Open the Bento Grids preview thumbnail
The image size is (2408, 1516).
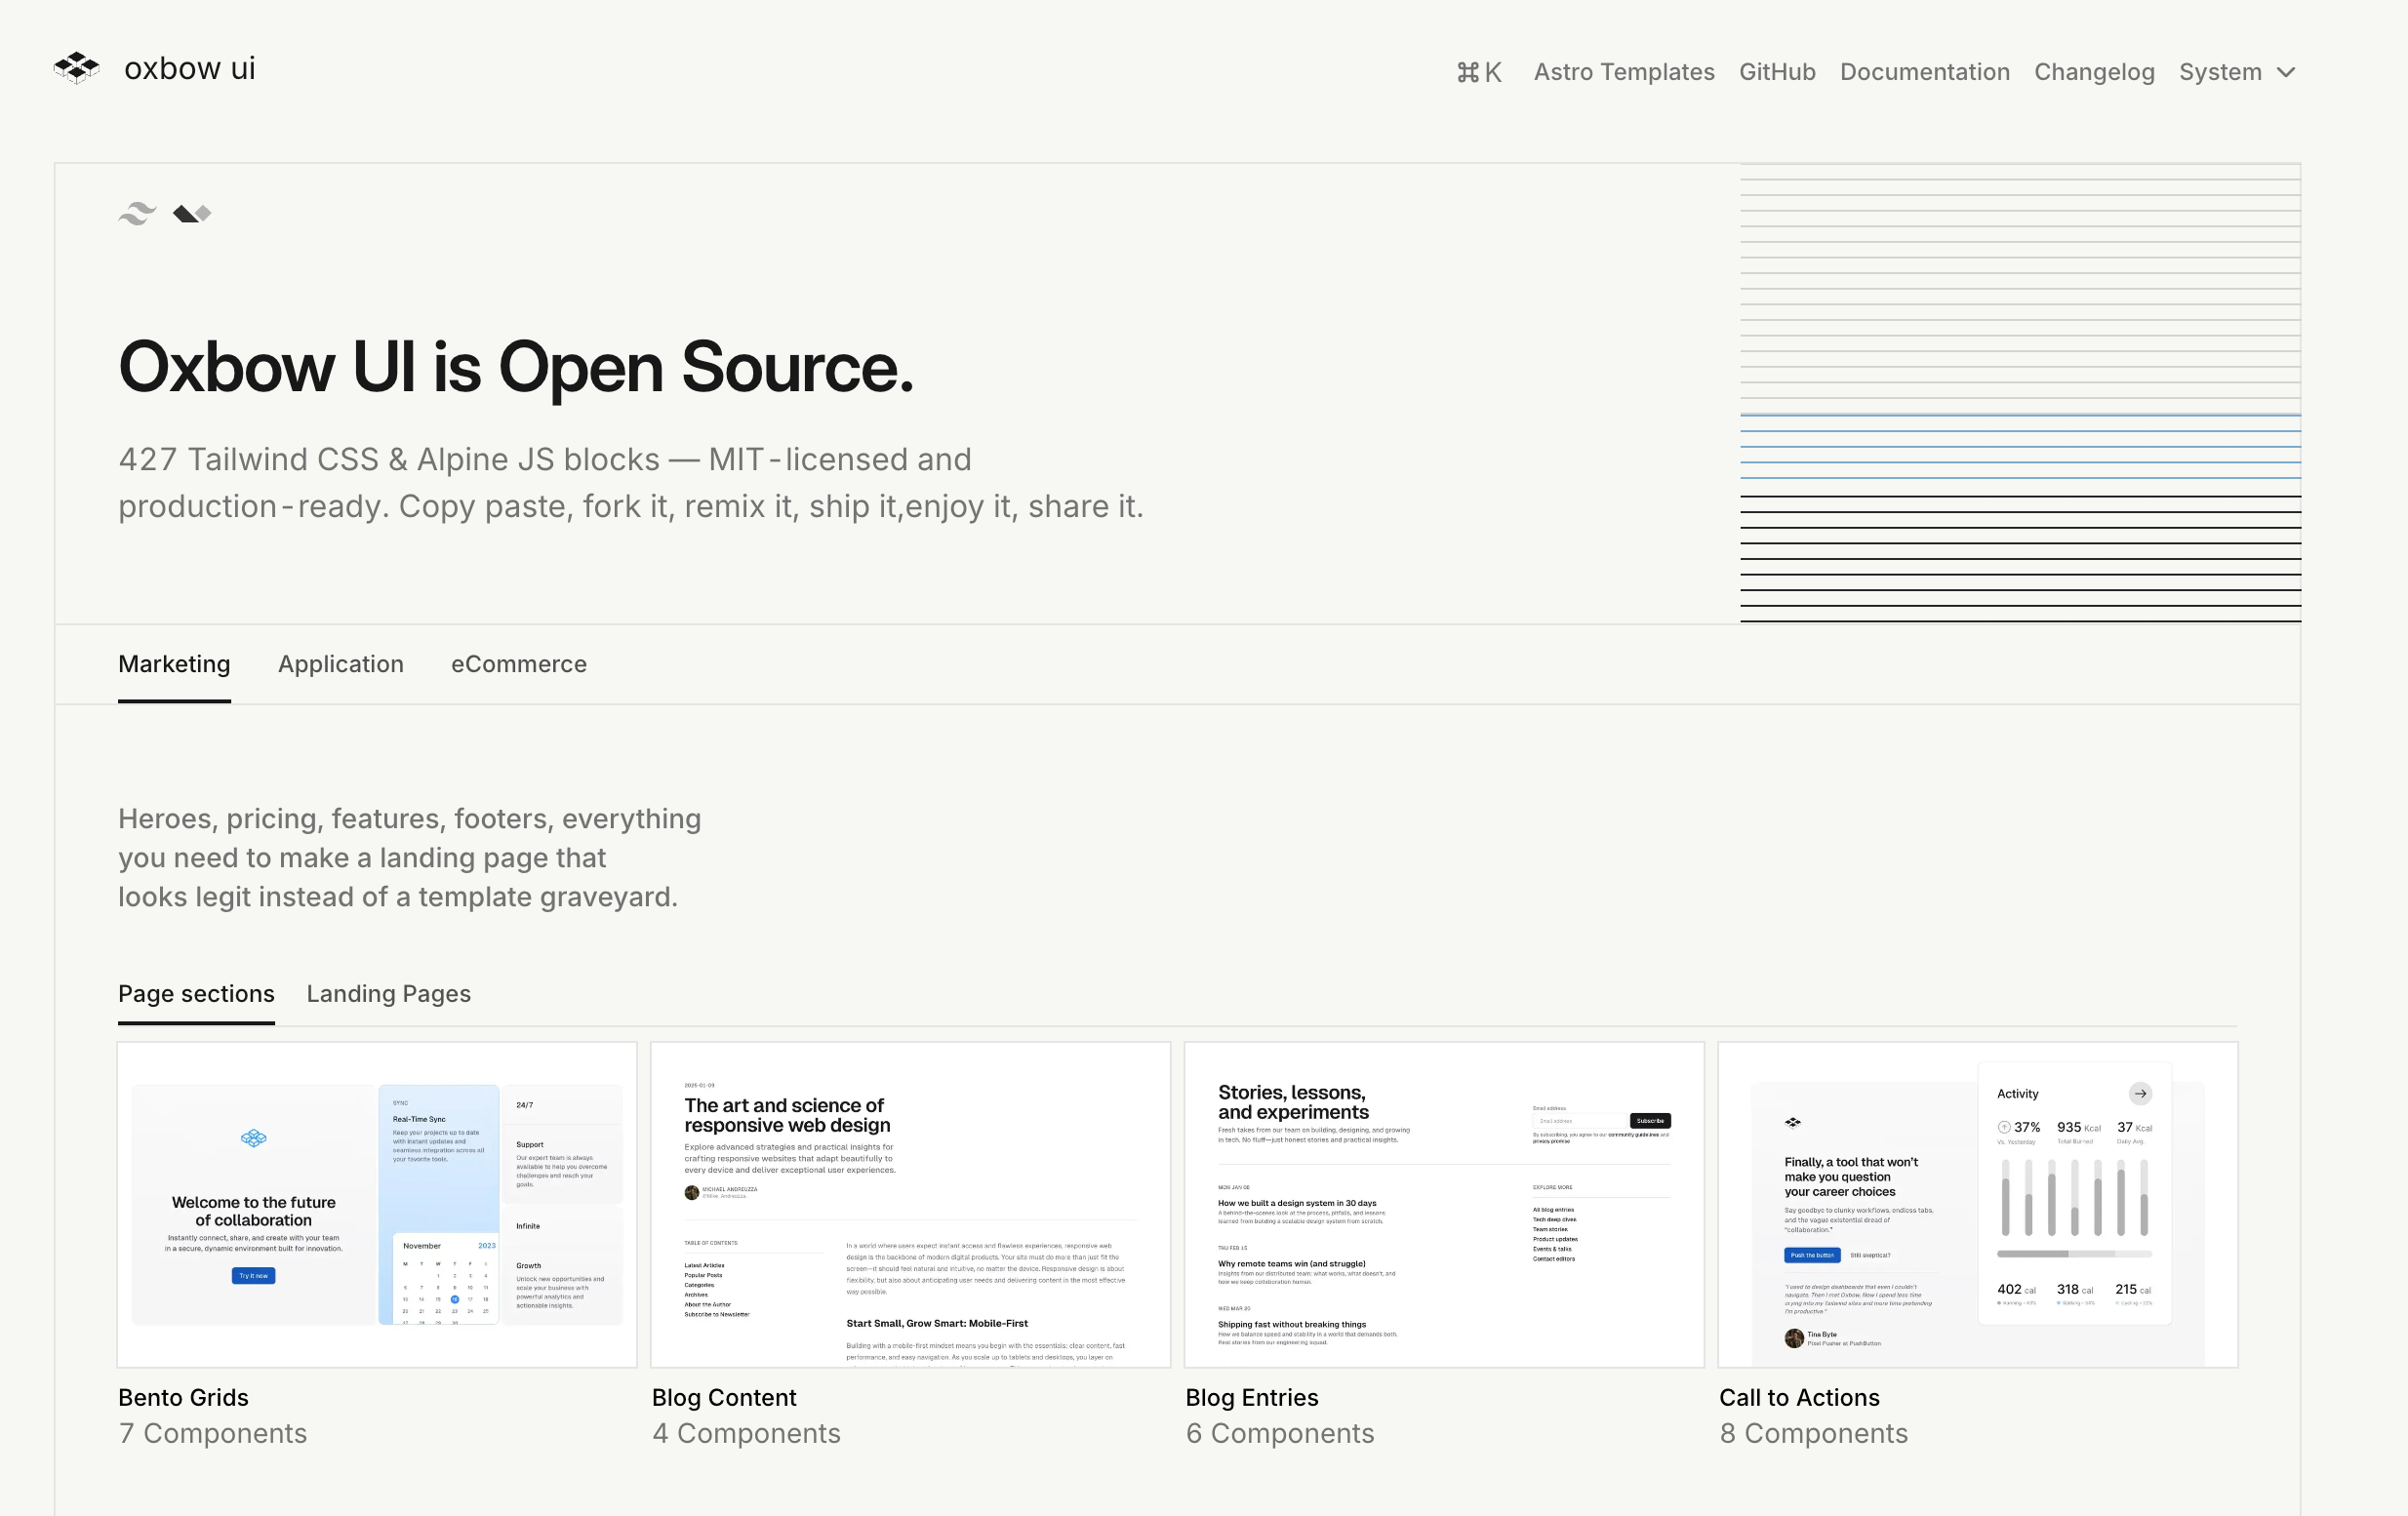(x=377, y=1204)
